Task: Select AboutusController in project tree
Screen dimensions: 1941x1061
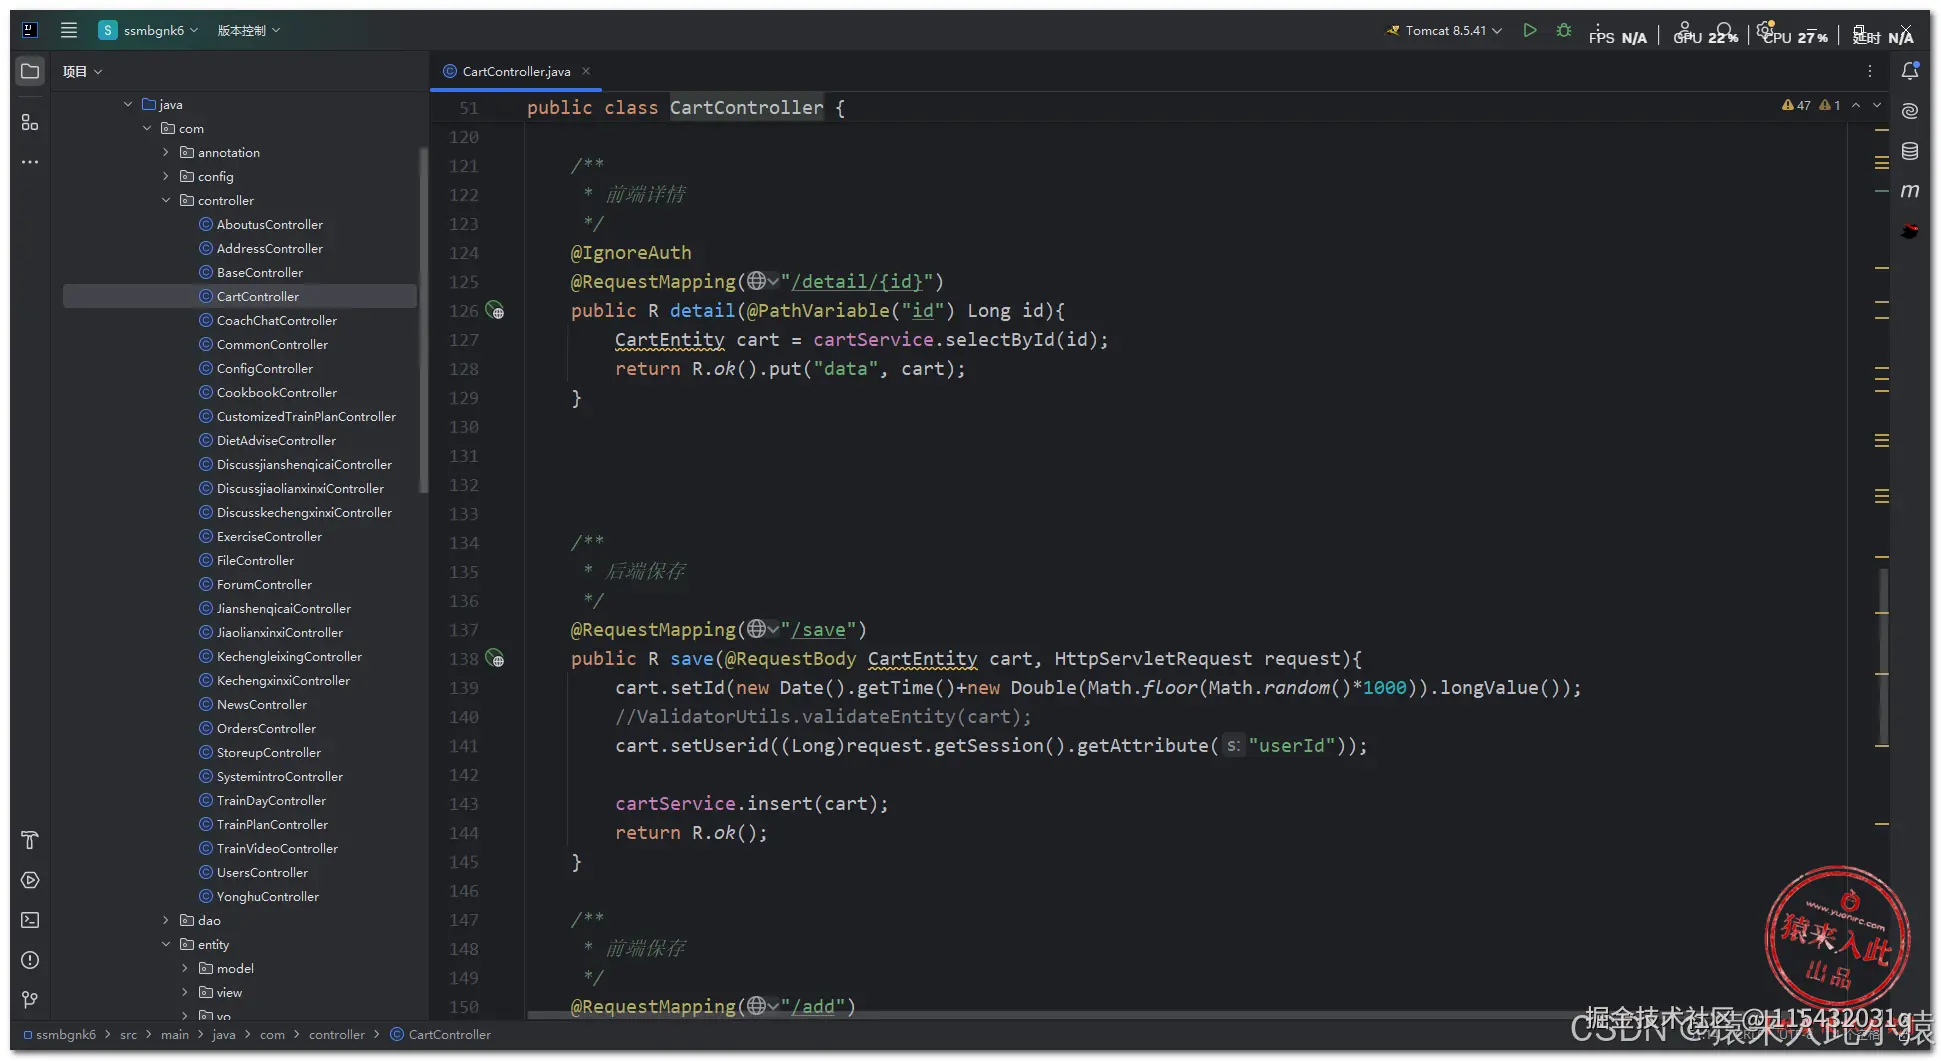Action: (269, 224)
